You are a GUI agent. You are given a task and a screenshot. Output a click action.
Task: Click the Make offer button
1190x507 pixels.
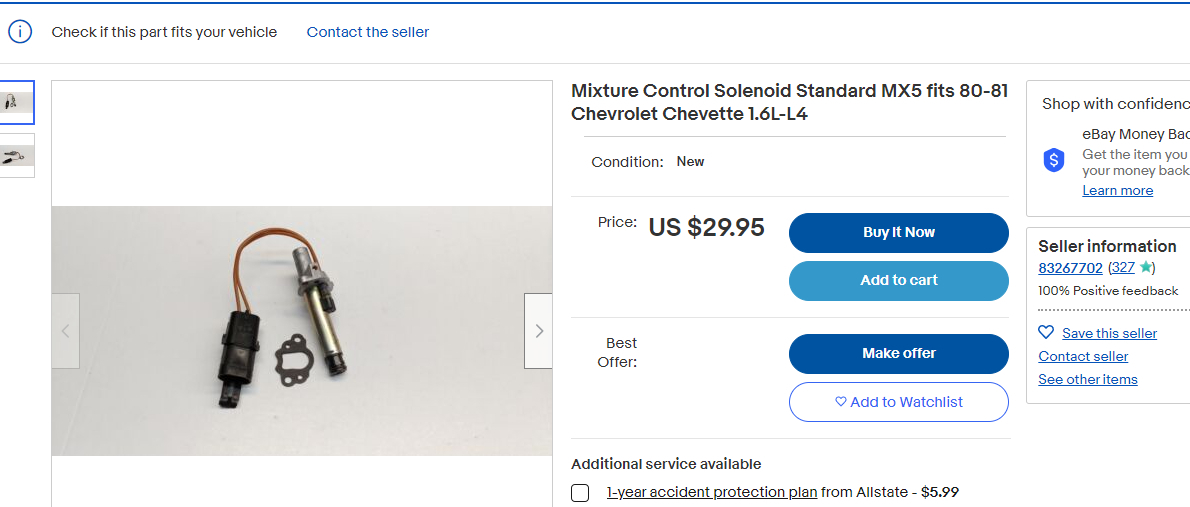(x=898, y=354)
